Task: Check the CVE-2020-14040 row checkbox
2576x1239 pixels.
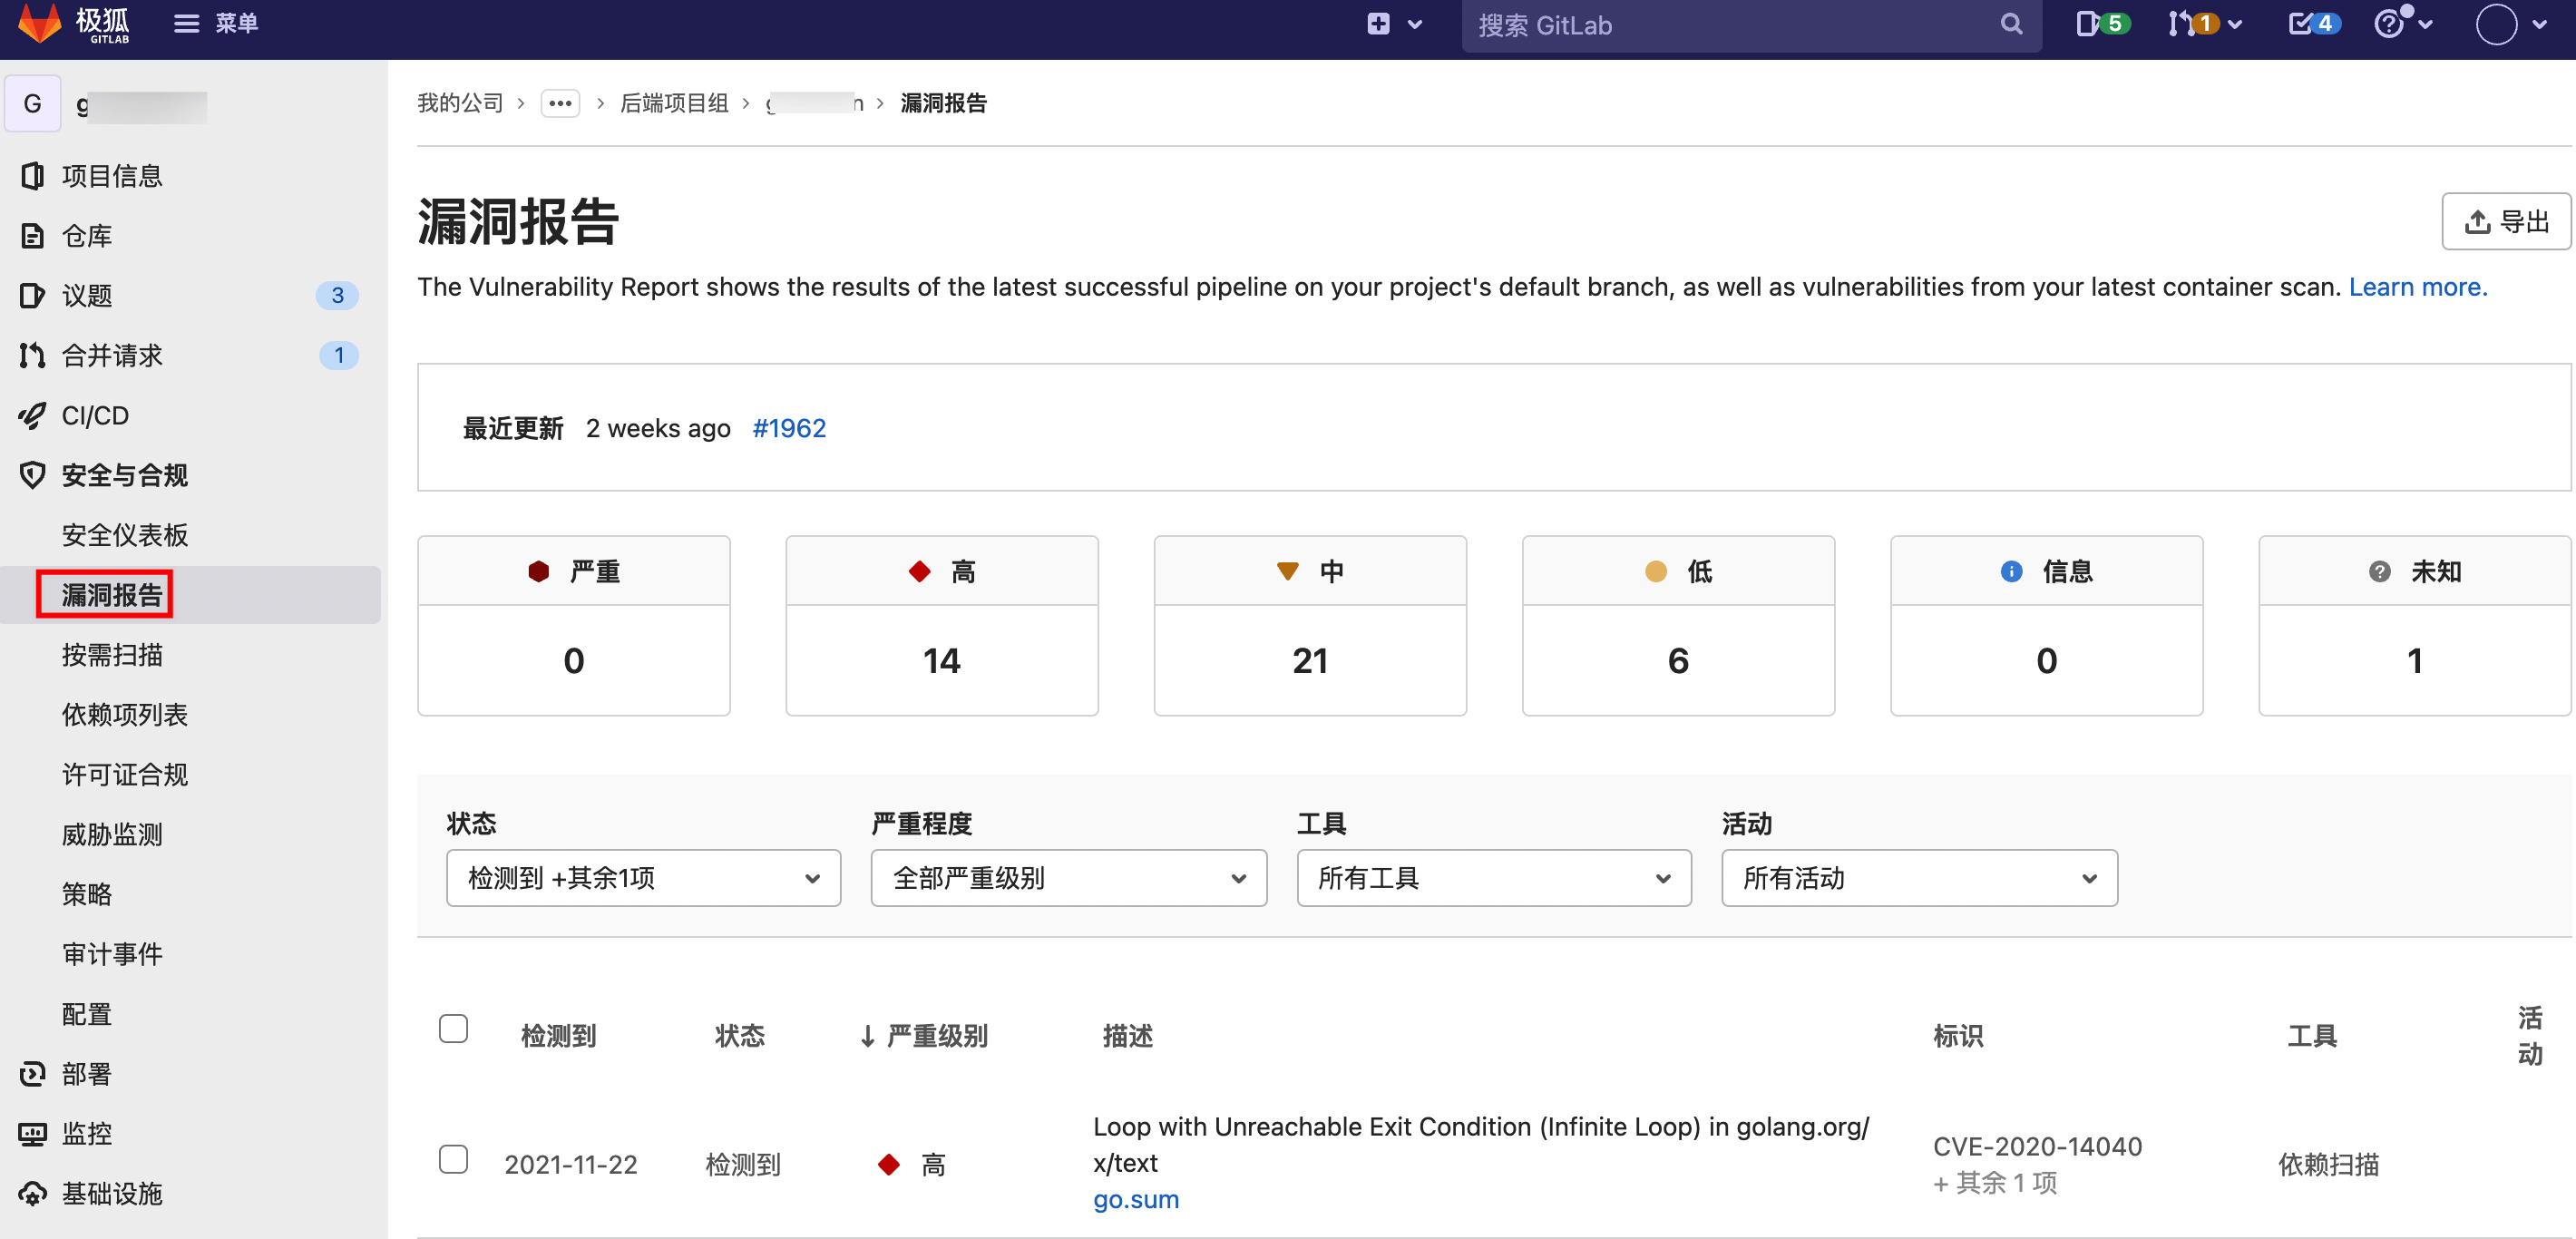Action: 453,1158
